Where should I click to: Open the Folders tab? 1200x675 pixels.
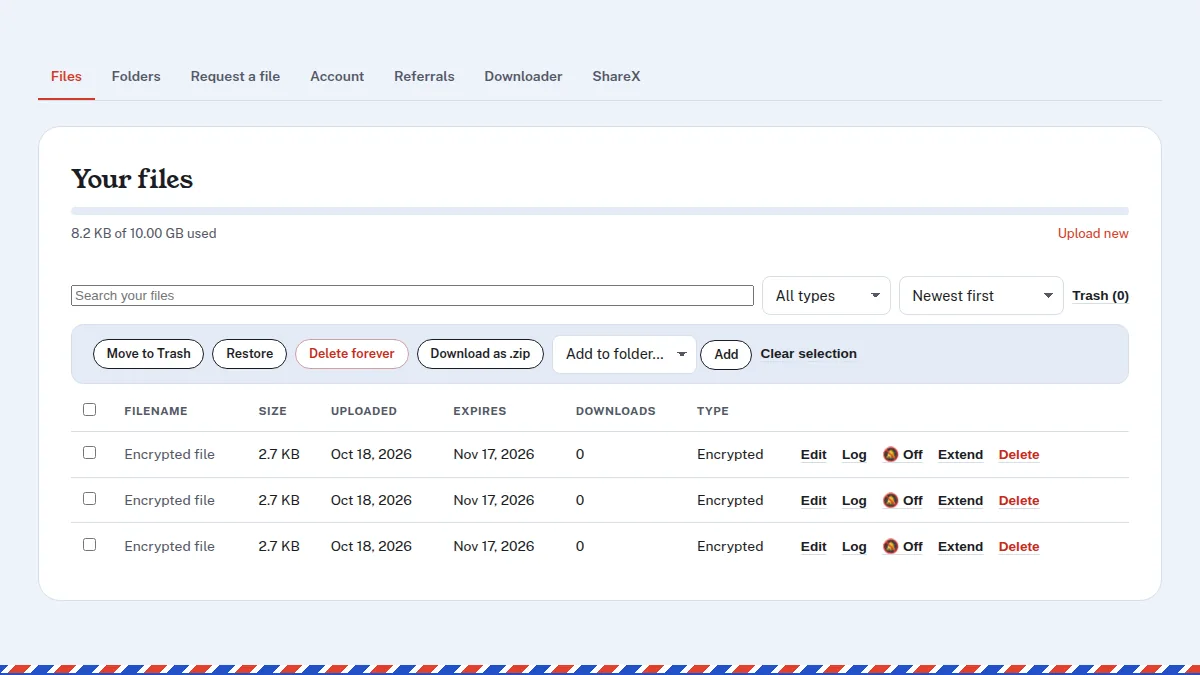pyautogui.click(x=136, y=76)
